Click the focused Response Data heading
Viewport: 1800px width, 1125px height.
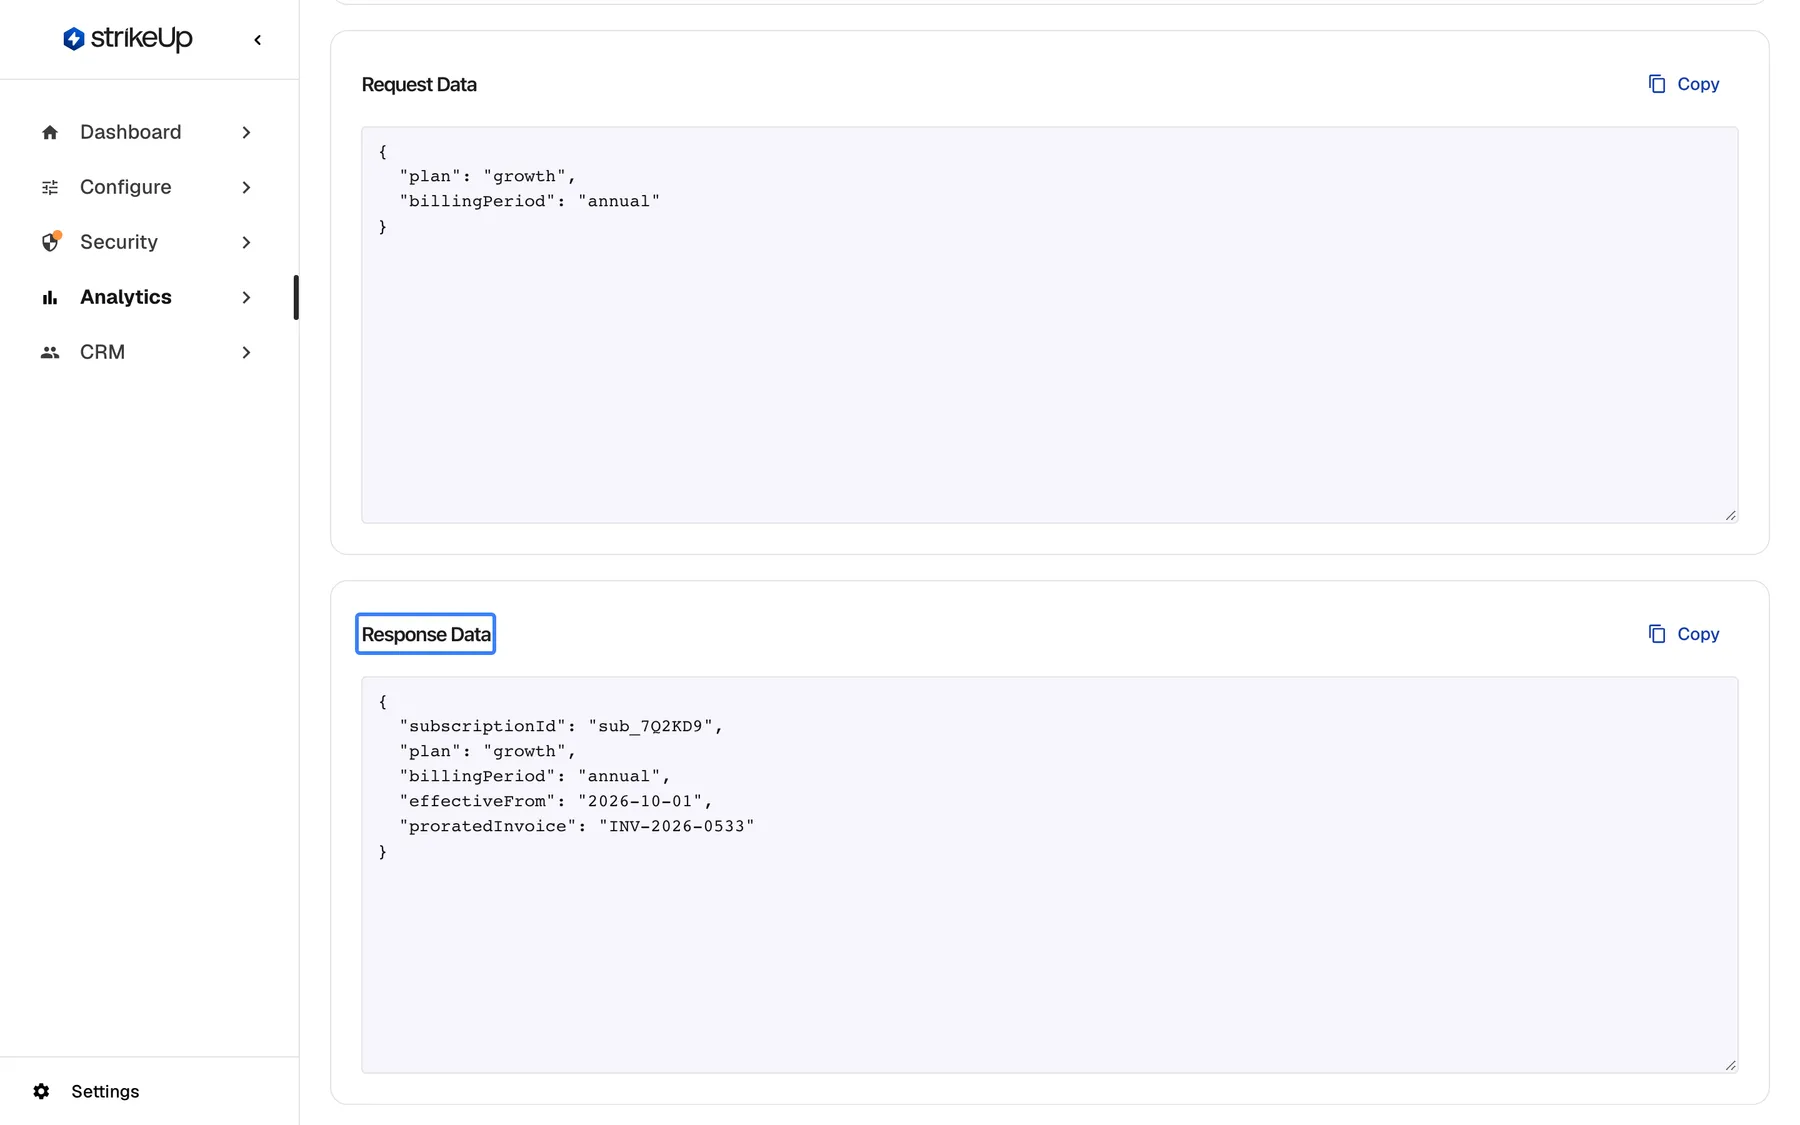point(426,634)
